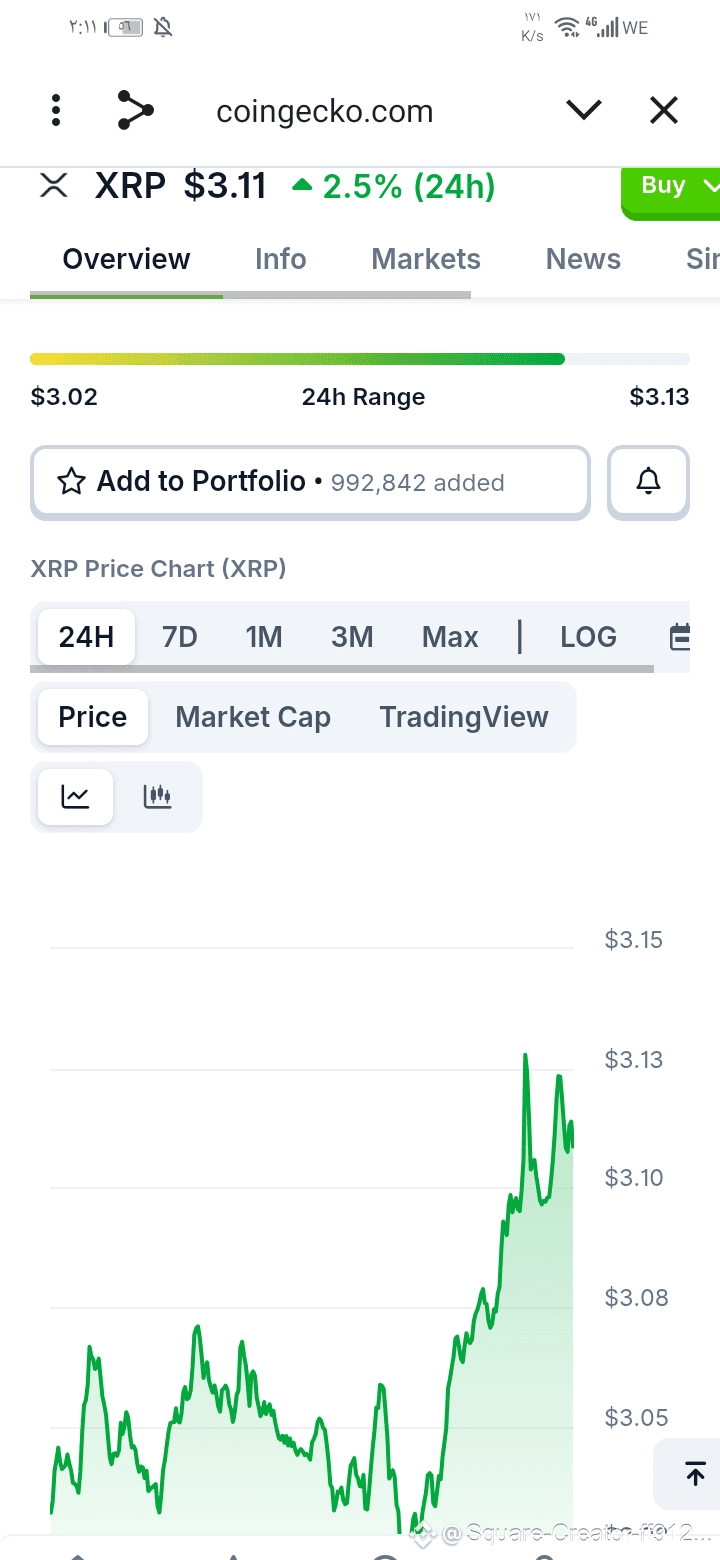Show the Market Cap chart
This screenshot has width=720, height=1560.
(x=253, y=717)
